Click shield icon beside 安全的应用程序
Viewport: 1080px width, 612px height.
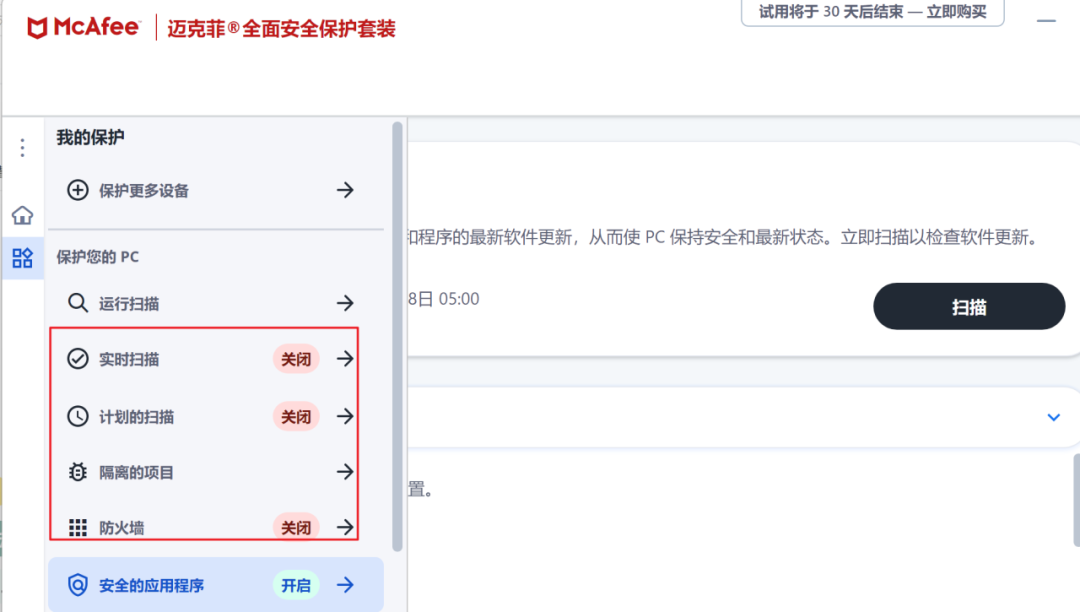[x=78, y=585]
